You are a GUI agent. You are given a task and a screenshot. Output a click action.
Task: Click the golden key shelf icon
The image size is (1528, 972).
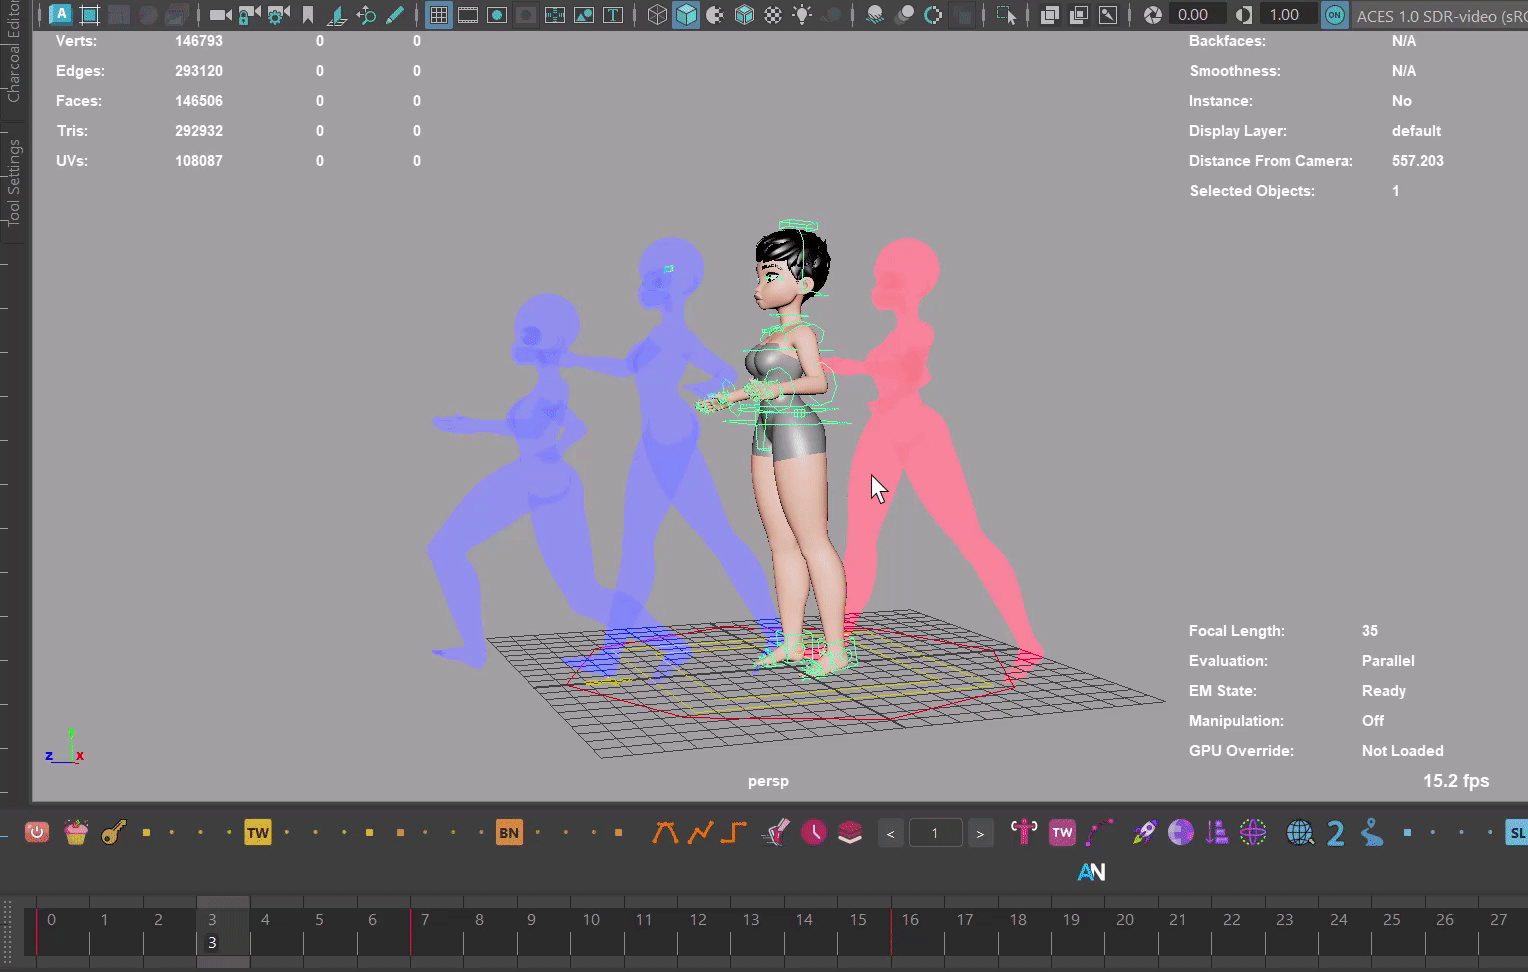(x=114, y=832)
